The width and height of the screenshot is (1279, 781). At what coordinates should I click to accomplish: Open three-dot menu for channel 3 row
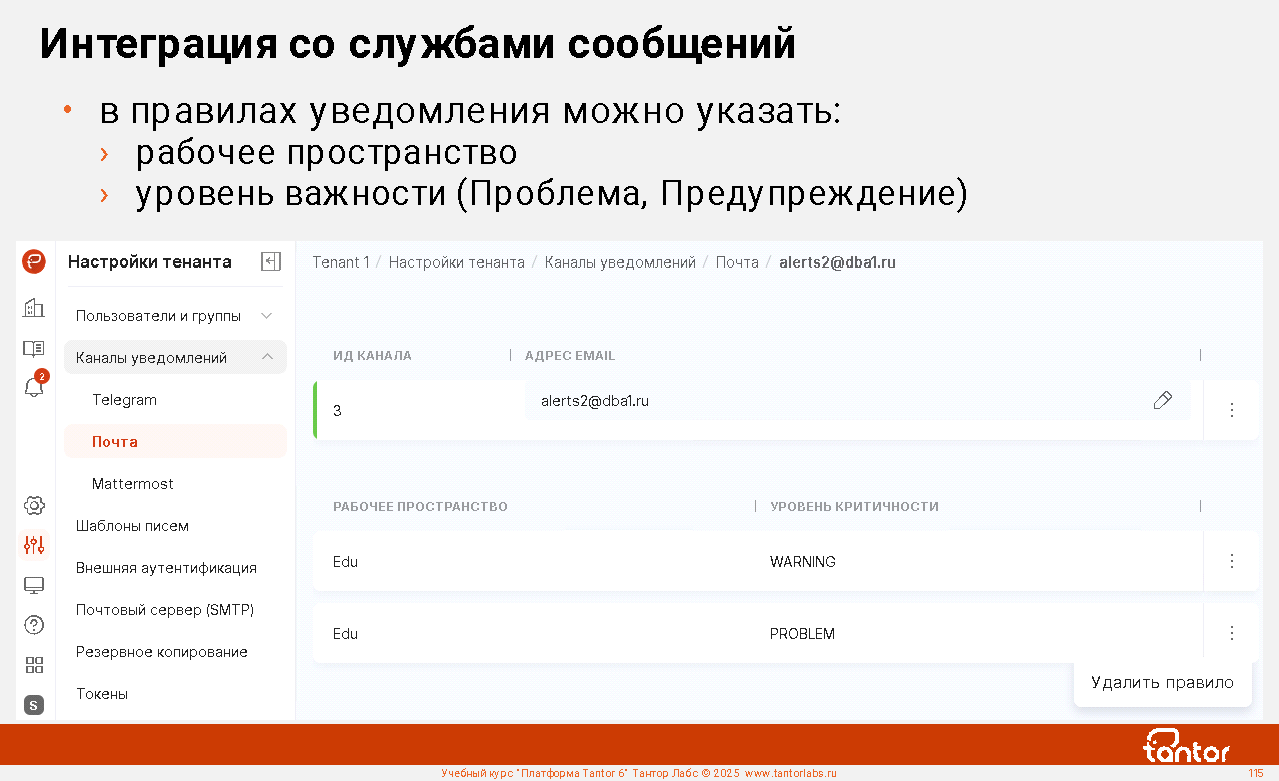[1231, 410]
